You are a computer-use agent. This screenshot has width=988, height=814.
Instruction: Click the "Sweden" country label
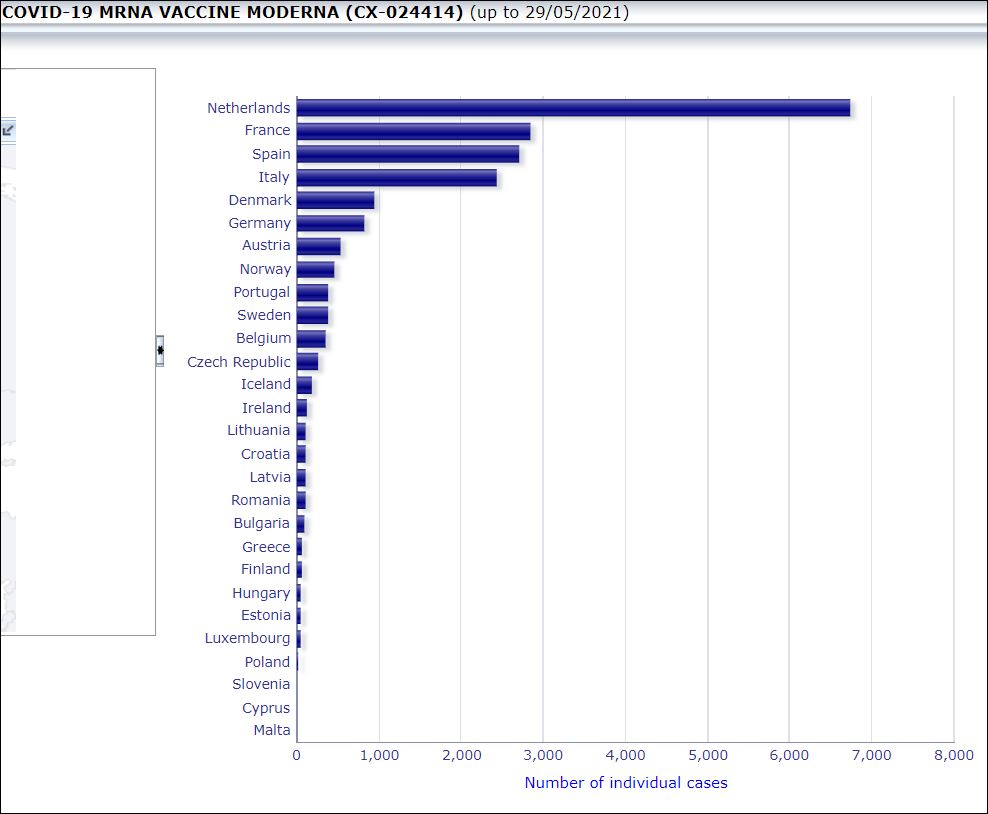click(264, 315)
